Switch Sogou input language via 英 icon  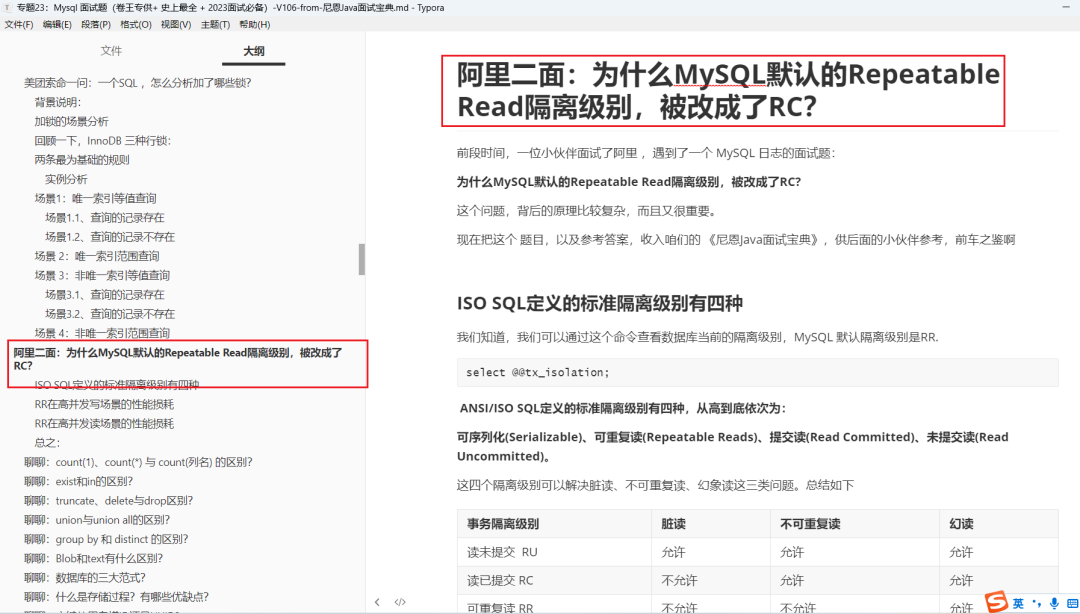pyautogui.click(x=1019, y=604)
